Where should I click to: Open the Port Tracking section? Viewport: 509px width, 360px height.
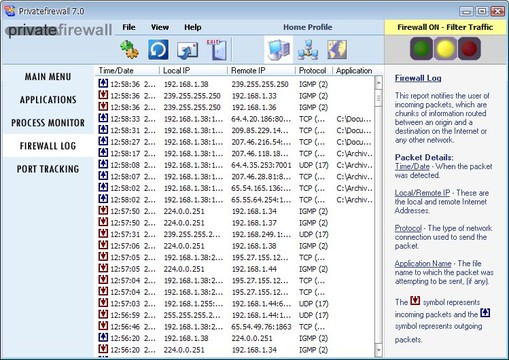[x=48, y=169]
